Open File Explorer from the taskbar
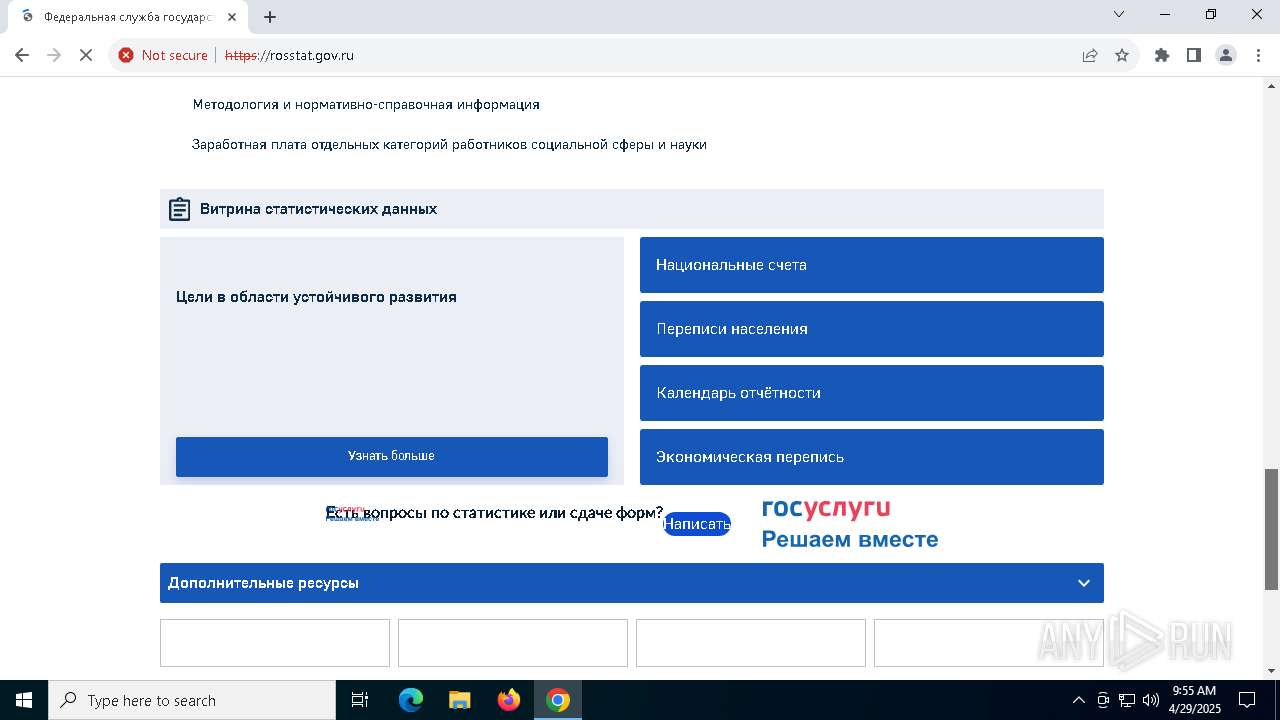Viewport: 1280px width, 720px height. (x=459, y=700)
